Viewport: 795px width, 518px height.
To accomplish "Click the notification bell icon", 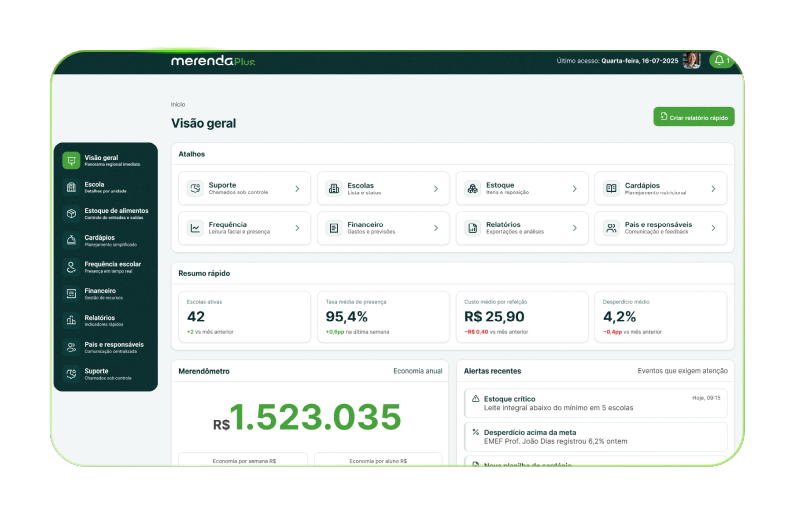I will coord(718,61).
